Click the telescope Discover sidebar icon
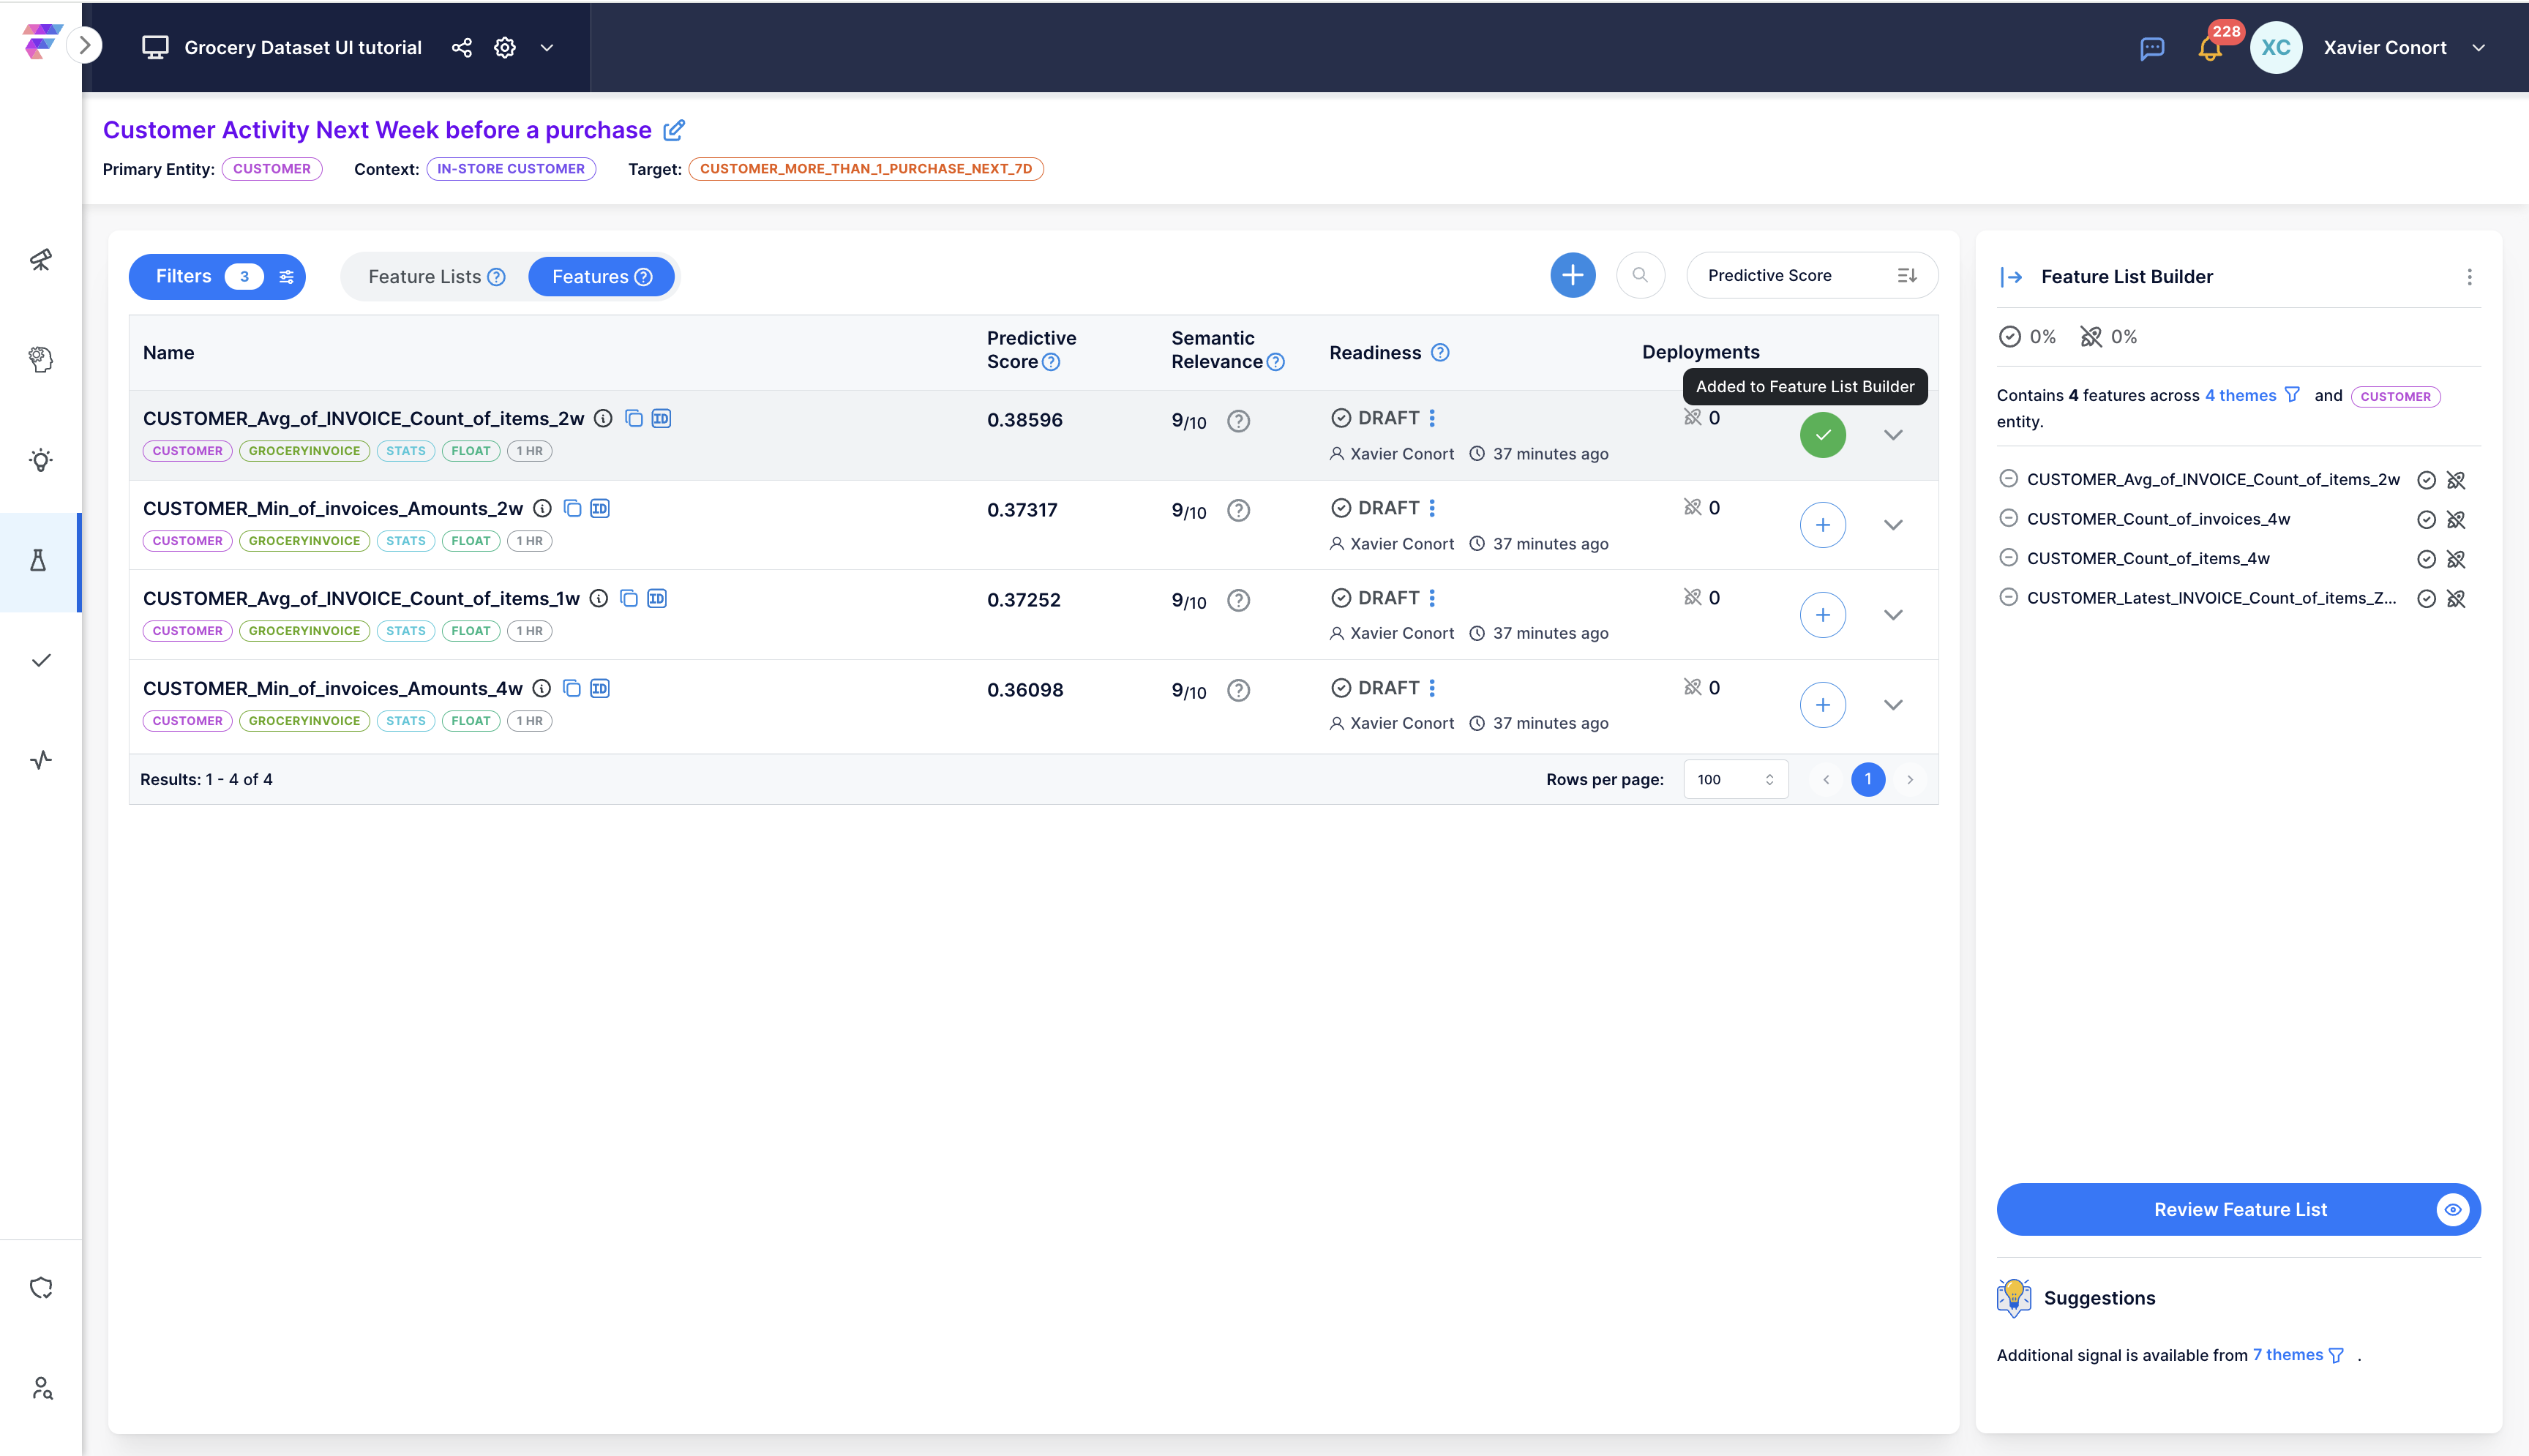 point(41,260)
